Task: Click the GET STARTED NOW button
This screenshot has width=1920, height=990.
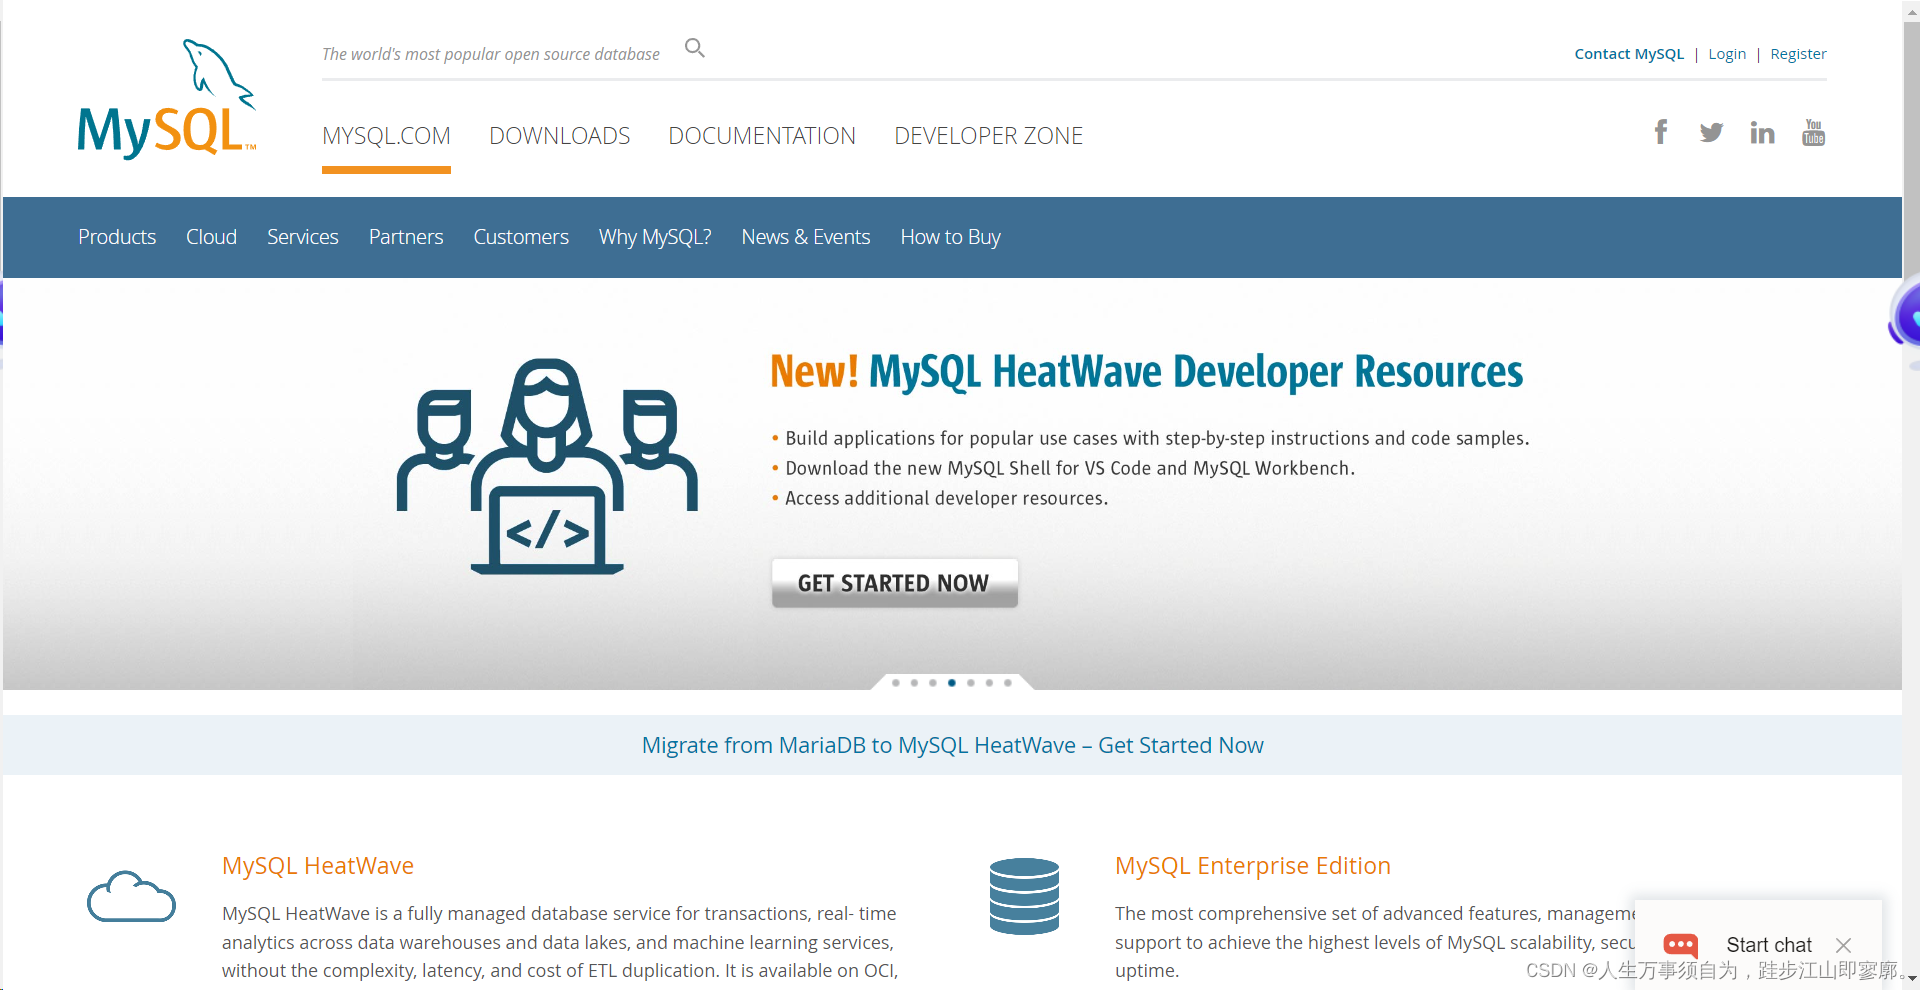Action: 894,582
